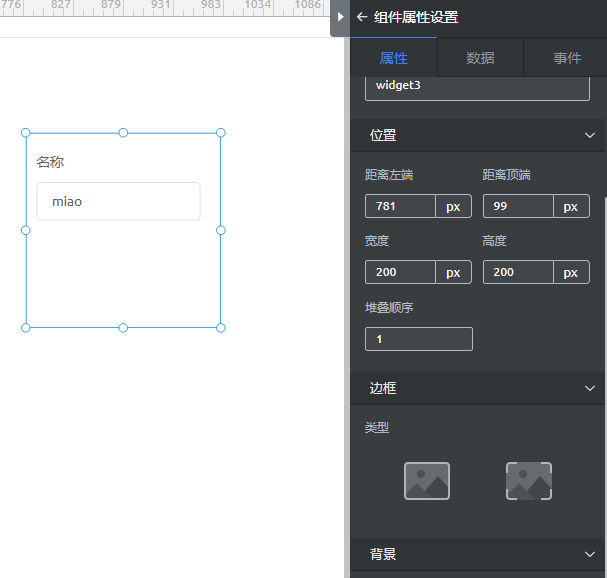
Task: Collapse the 背景 section chevron
Action: 590,554
